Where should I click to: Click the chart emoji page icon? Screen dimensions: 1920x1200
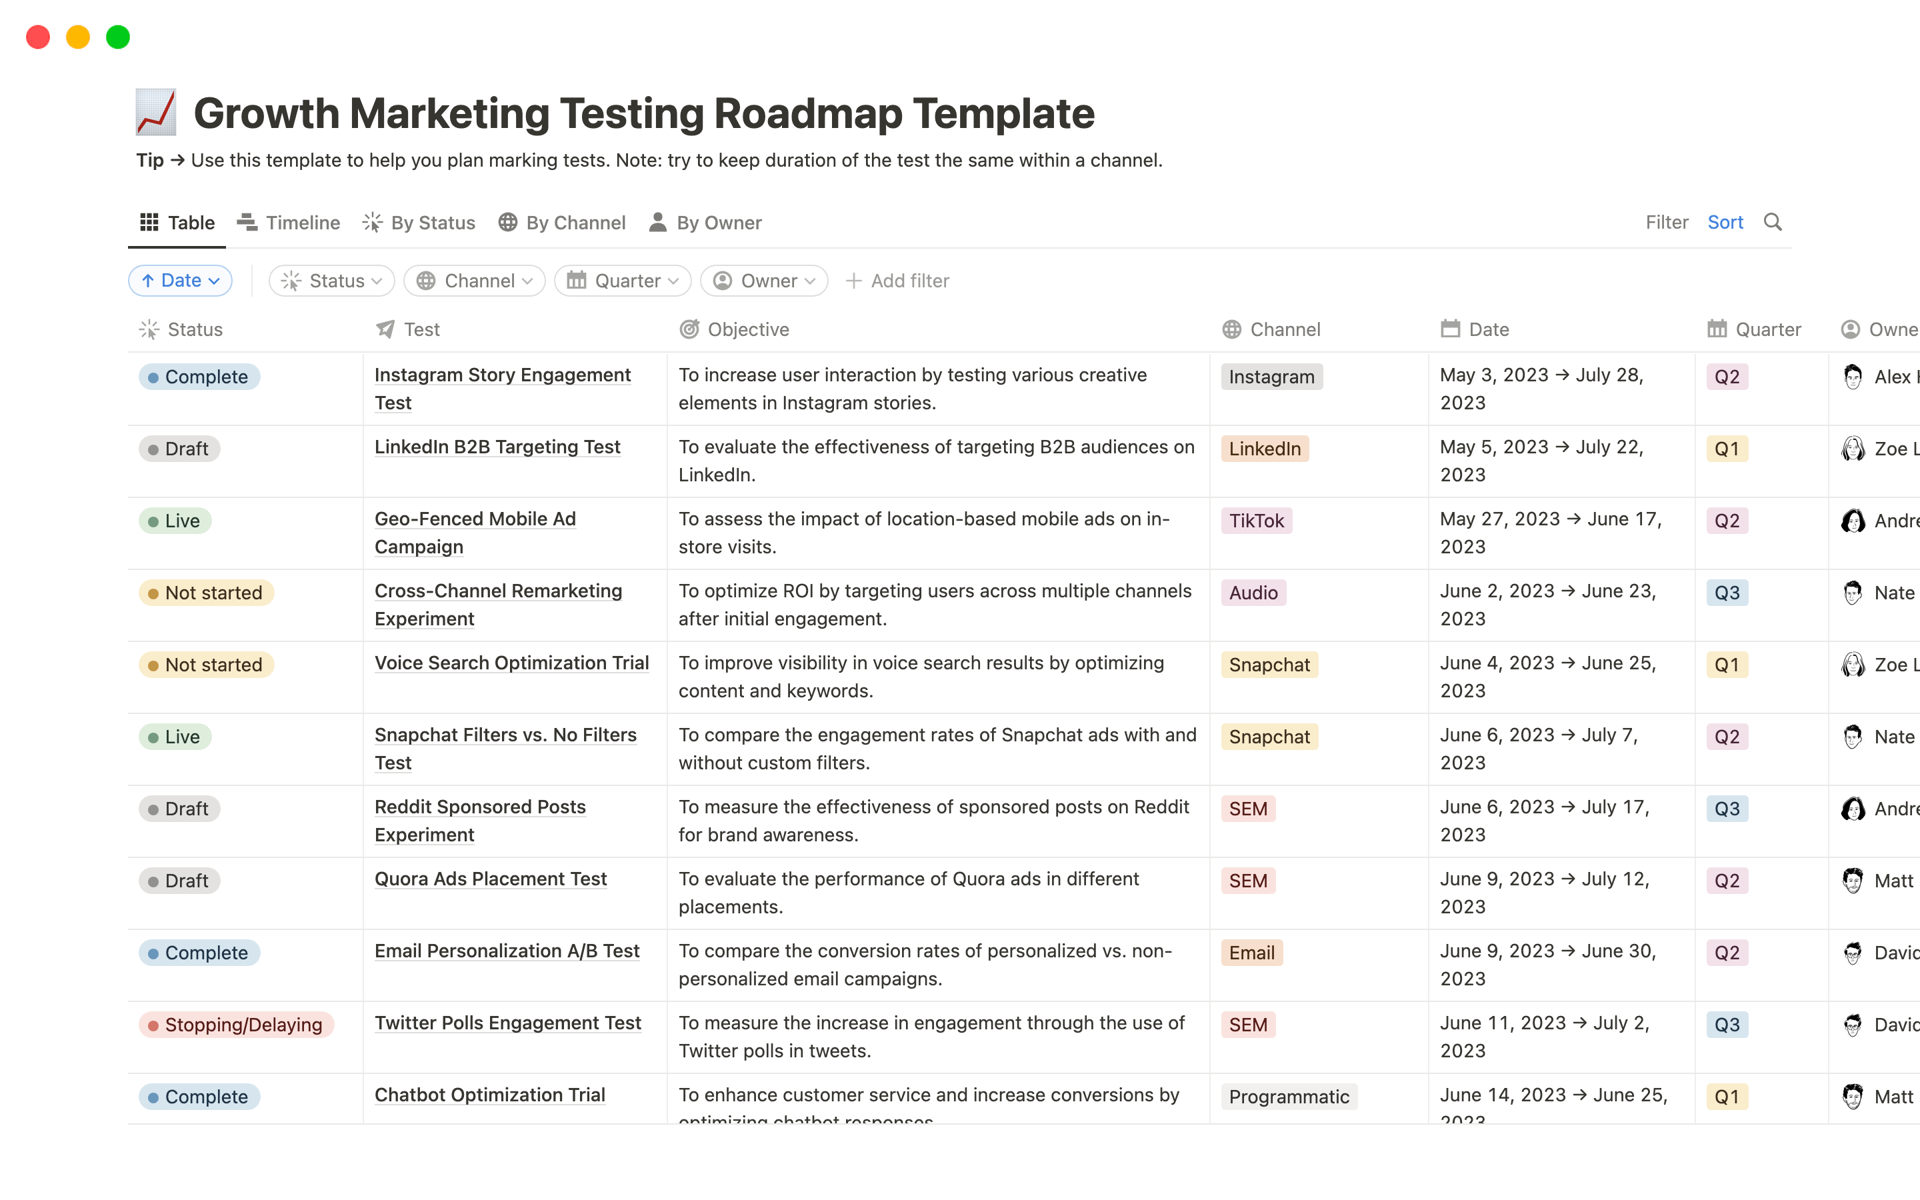[156, 113]
